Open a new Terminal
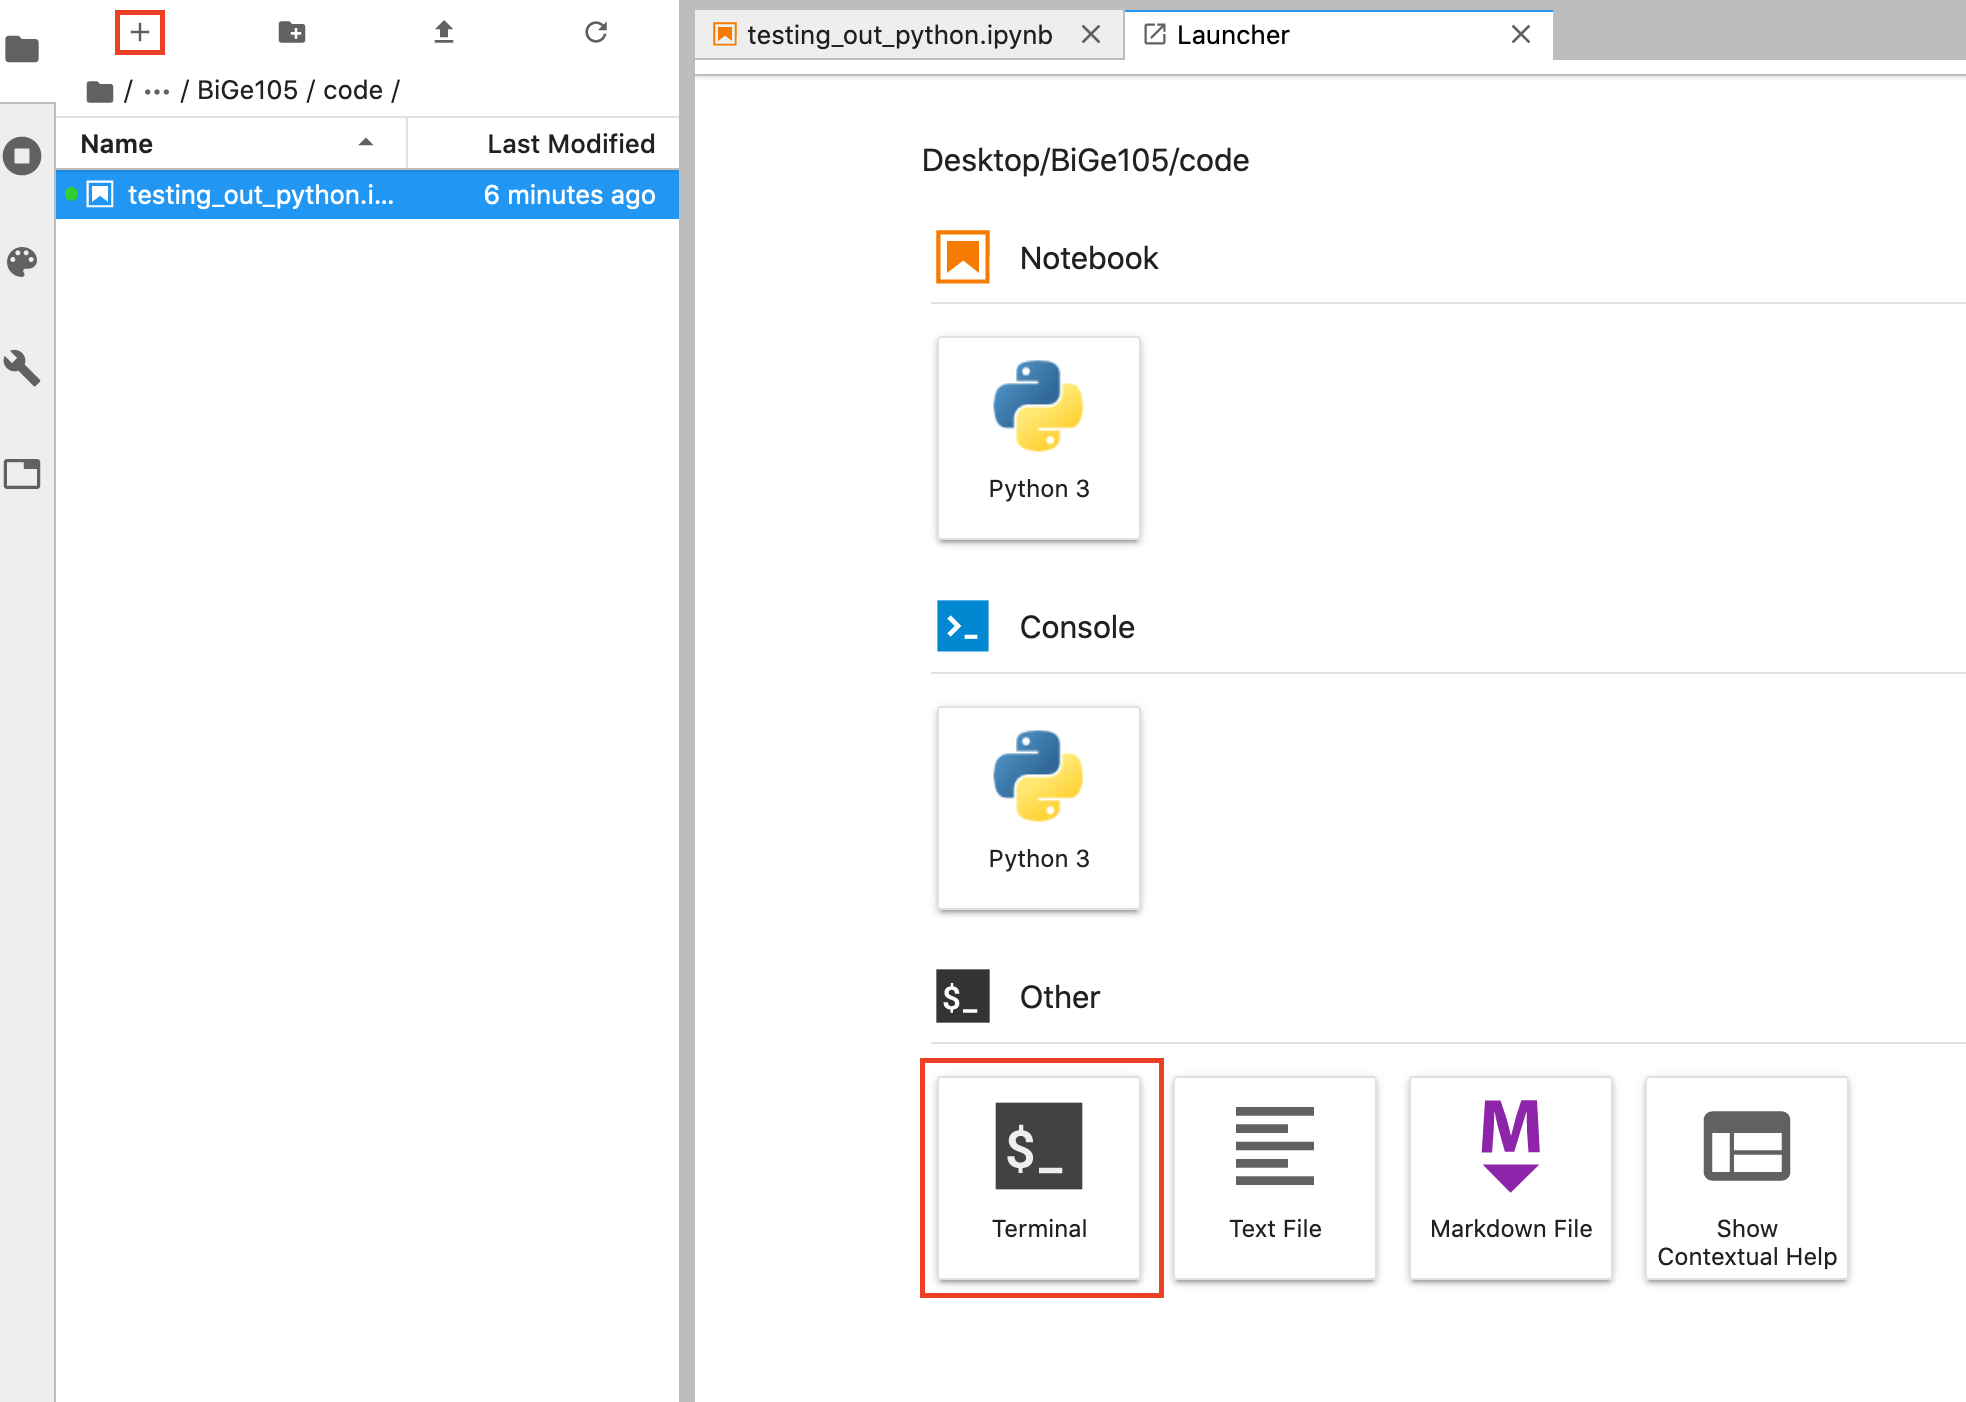Image resolution: width=1966 pixels, height=1402 pixels. (x=1039, y=1178)
